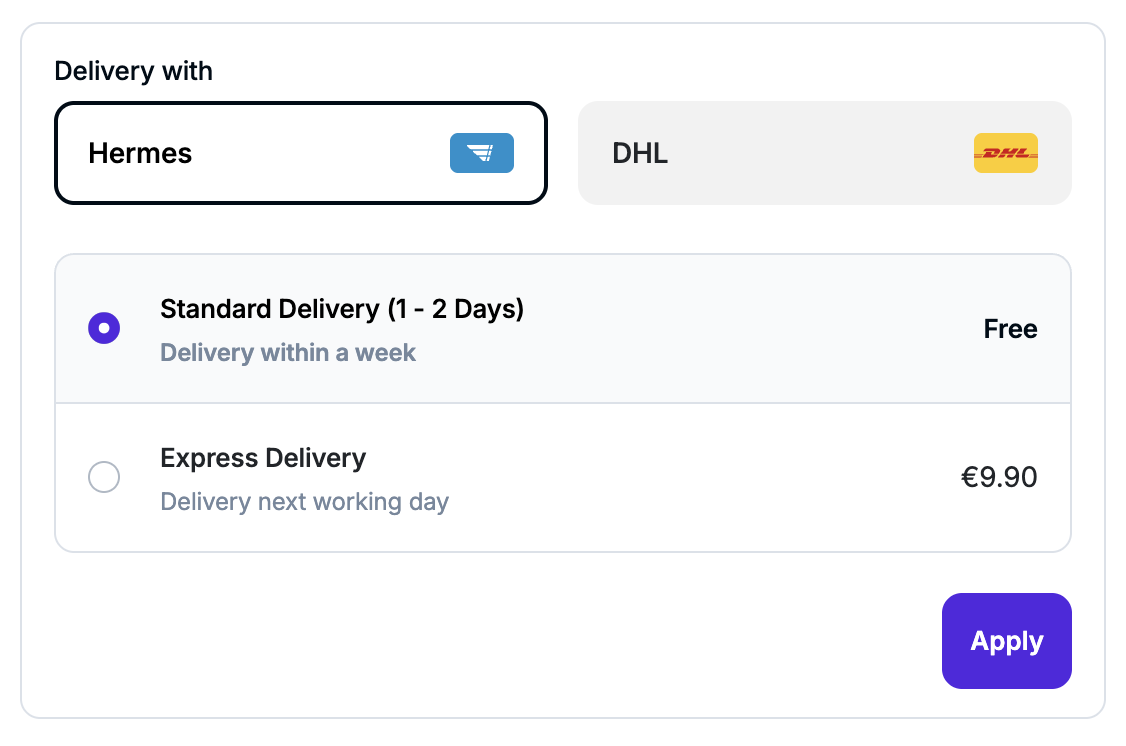The width and height of the screenshot is (1126, 746).
Task: Click the "Free" price label
Action: pos(1010,329)
